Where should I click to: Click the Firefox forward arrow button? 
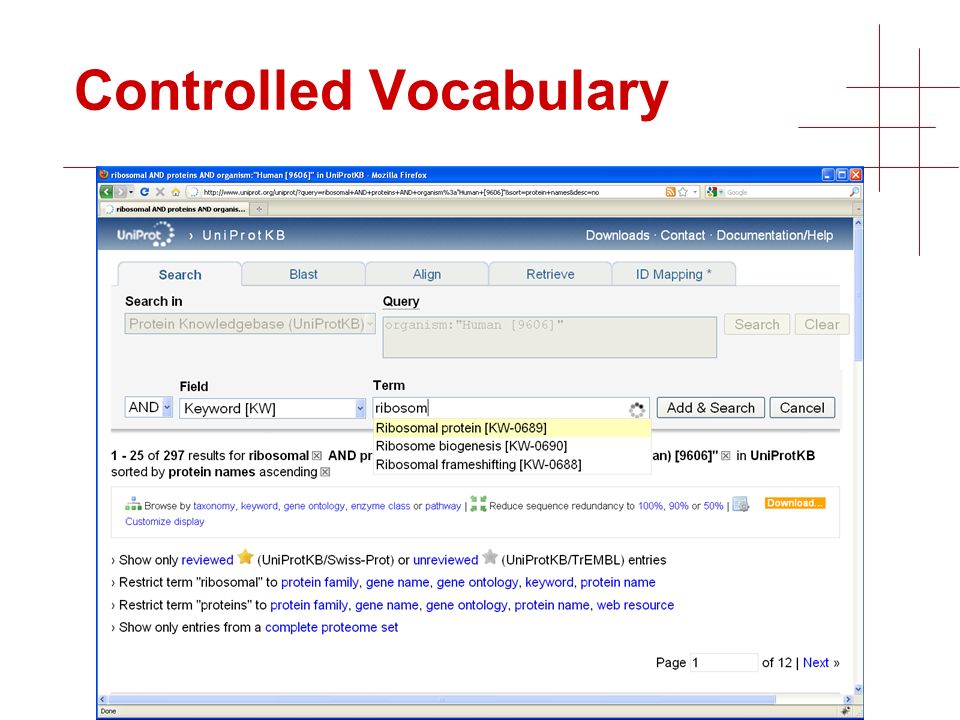coord(121,192)
